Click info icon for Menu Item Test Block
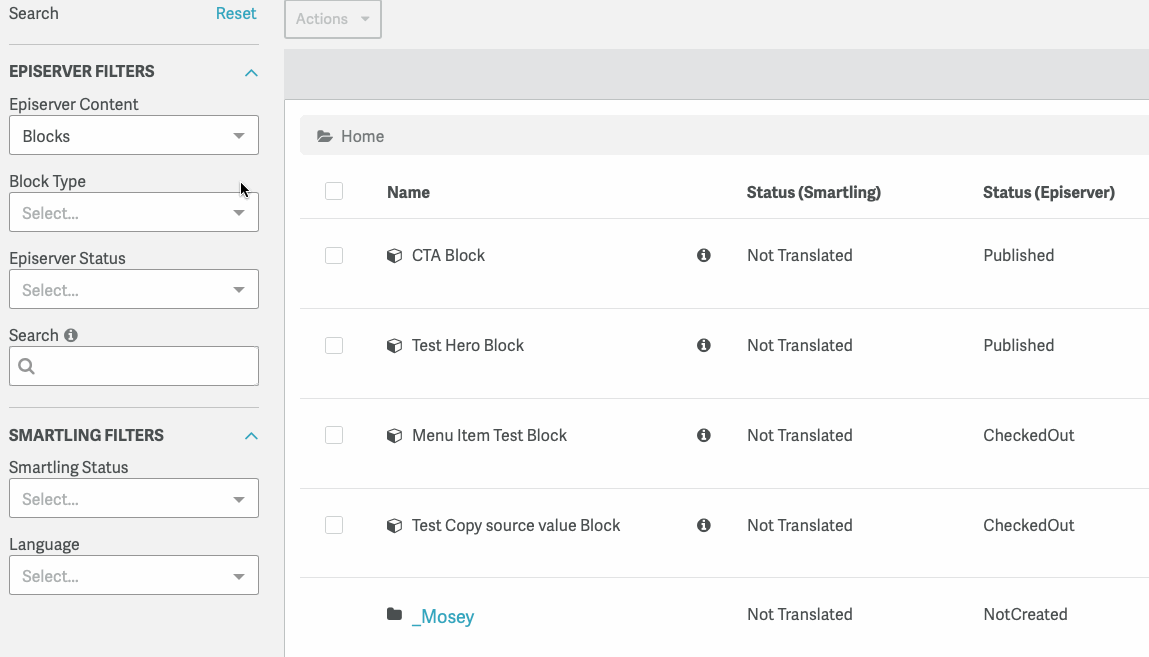This screenshot has height=657, width=1149. [x=704, y=436]
